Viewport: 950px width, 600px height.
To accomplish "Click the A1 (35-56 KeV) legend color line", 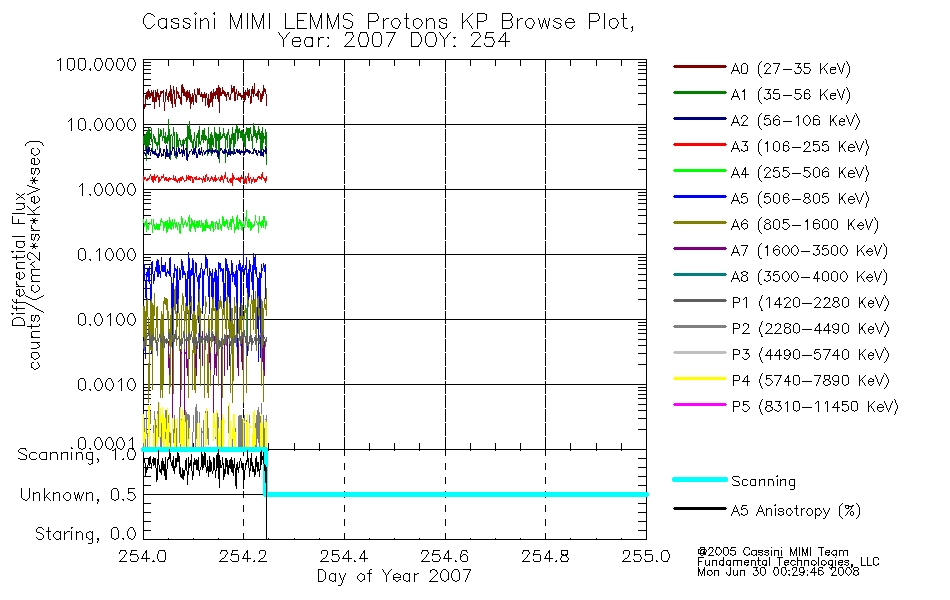I will click(x=699, y=93).
